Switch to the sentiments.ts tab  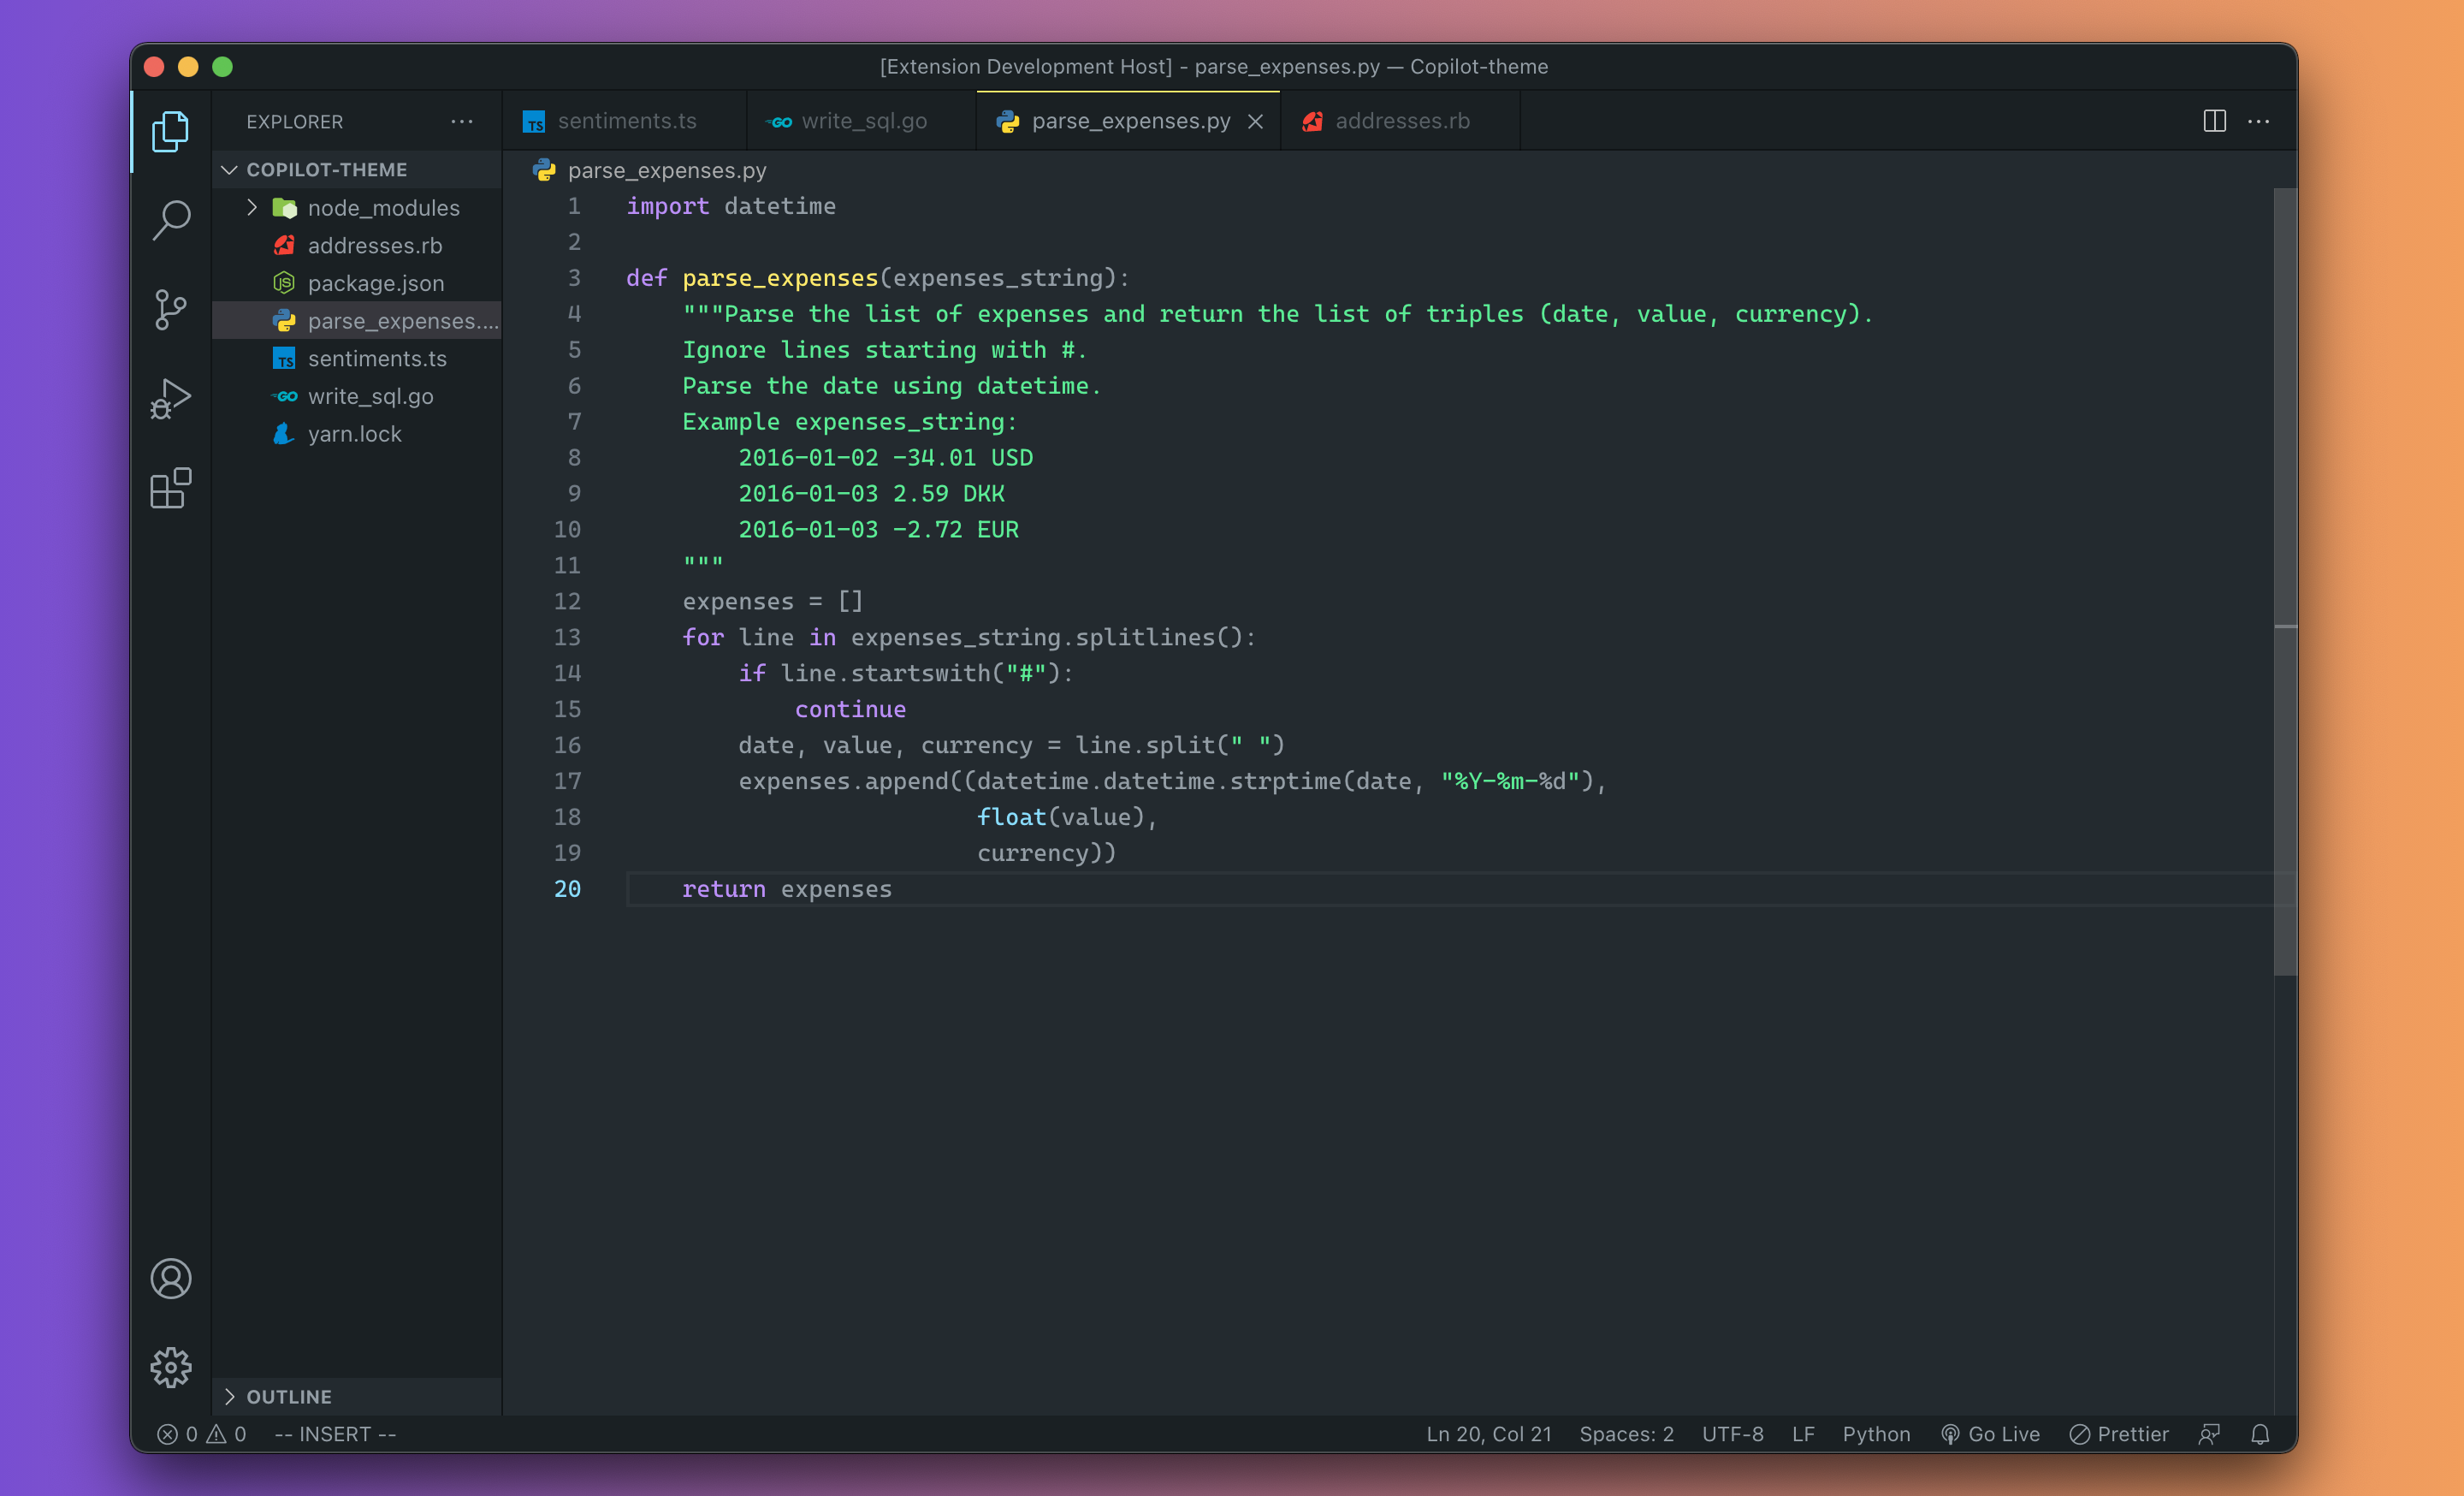tap(626, 121)
